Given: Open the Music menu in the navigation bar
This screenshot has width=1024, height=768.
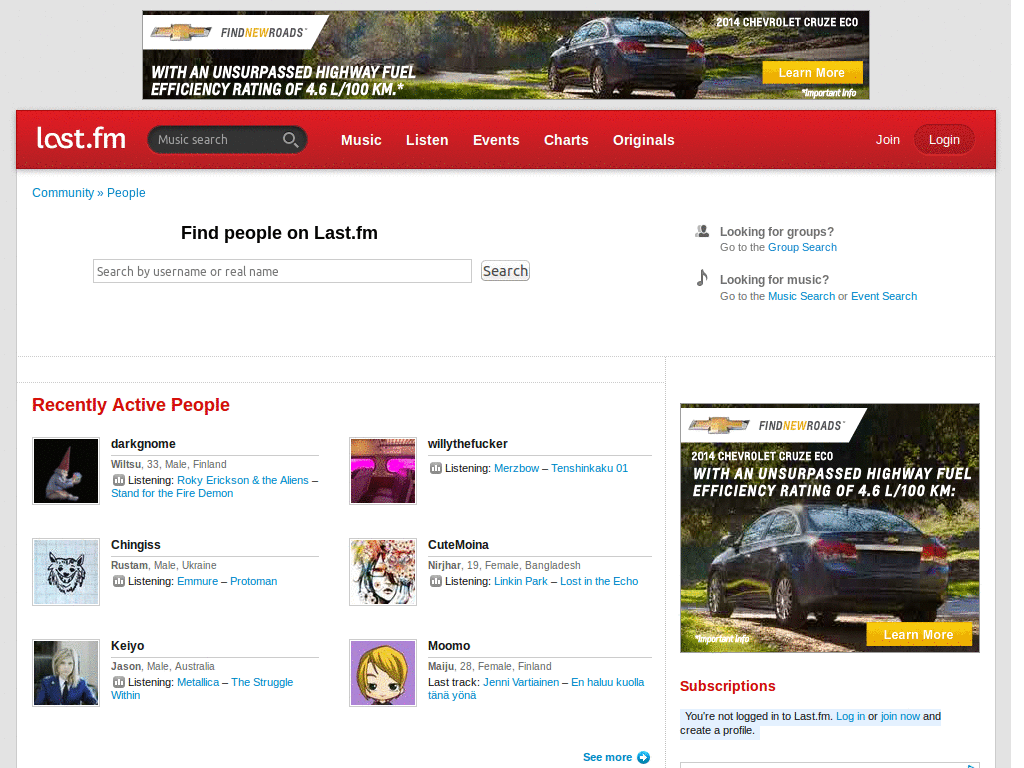Looking at the screenshot, I should tap(361, 140).
